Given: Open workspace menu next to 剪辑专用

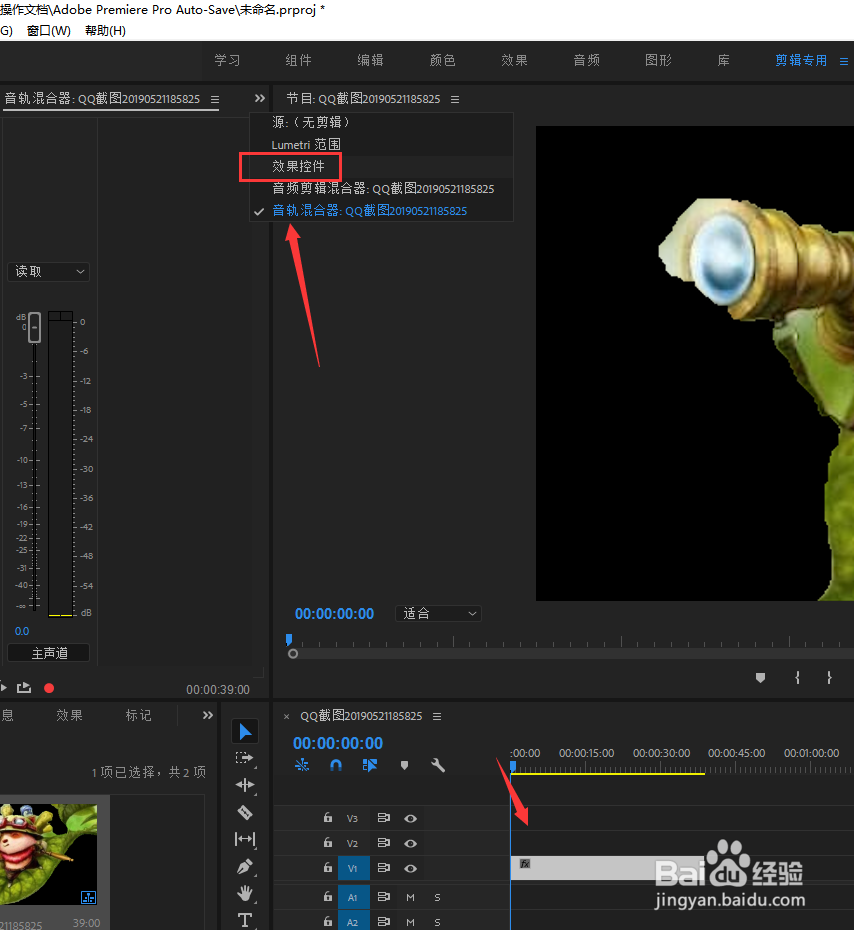Looking at the screenshot, I should pyautogui.click(x=843, y=61).
